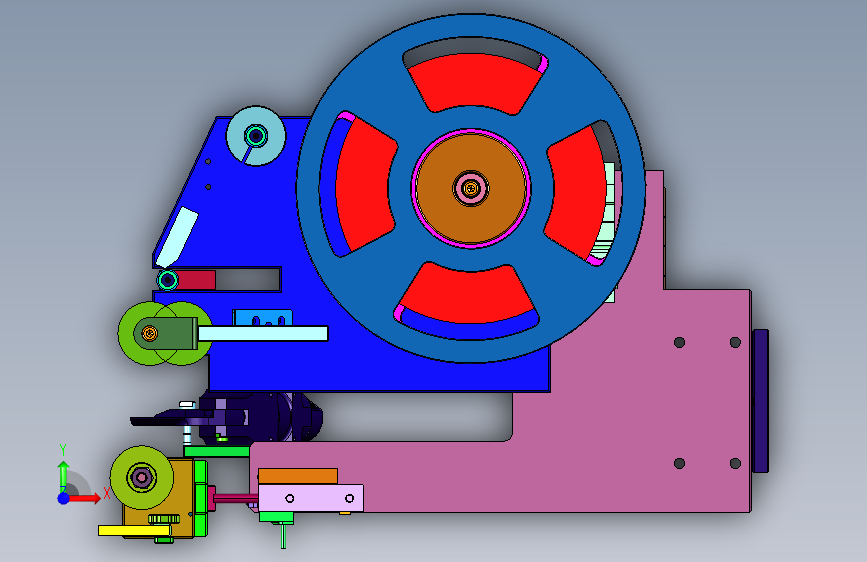Select the maroon rod beside the lavender block

(236, 499)
